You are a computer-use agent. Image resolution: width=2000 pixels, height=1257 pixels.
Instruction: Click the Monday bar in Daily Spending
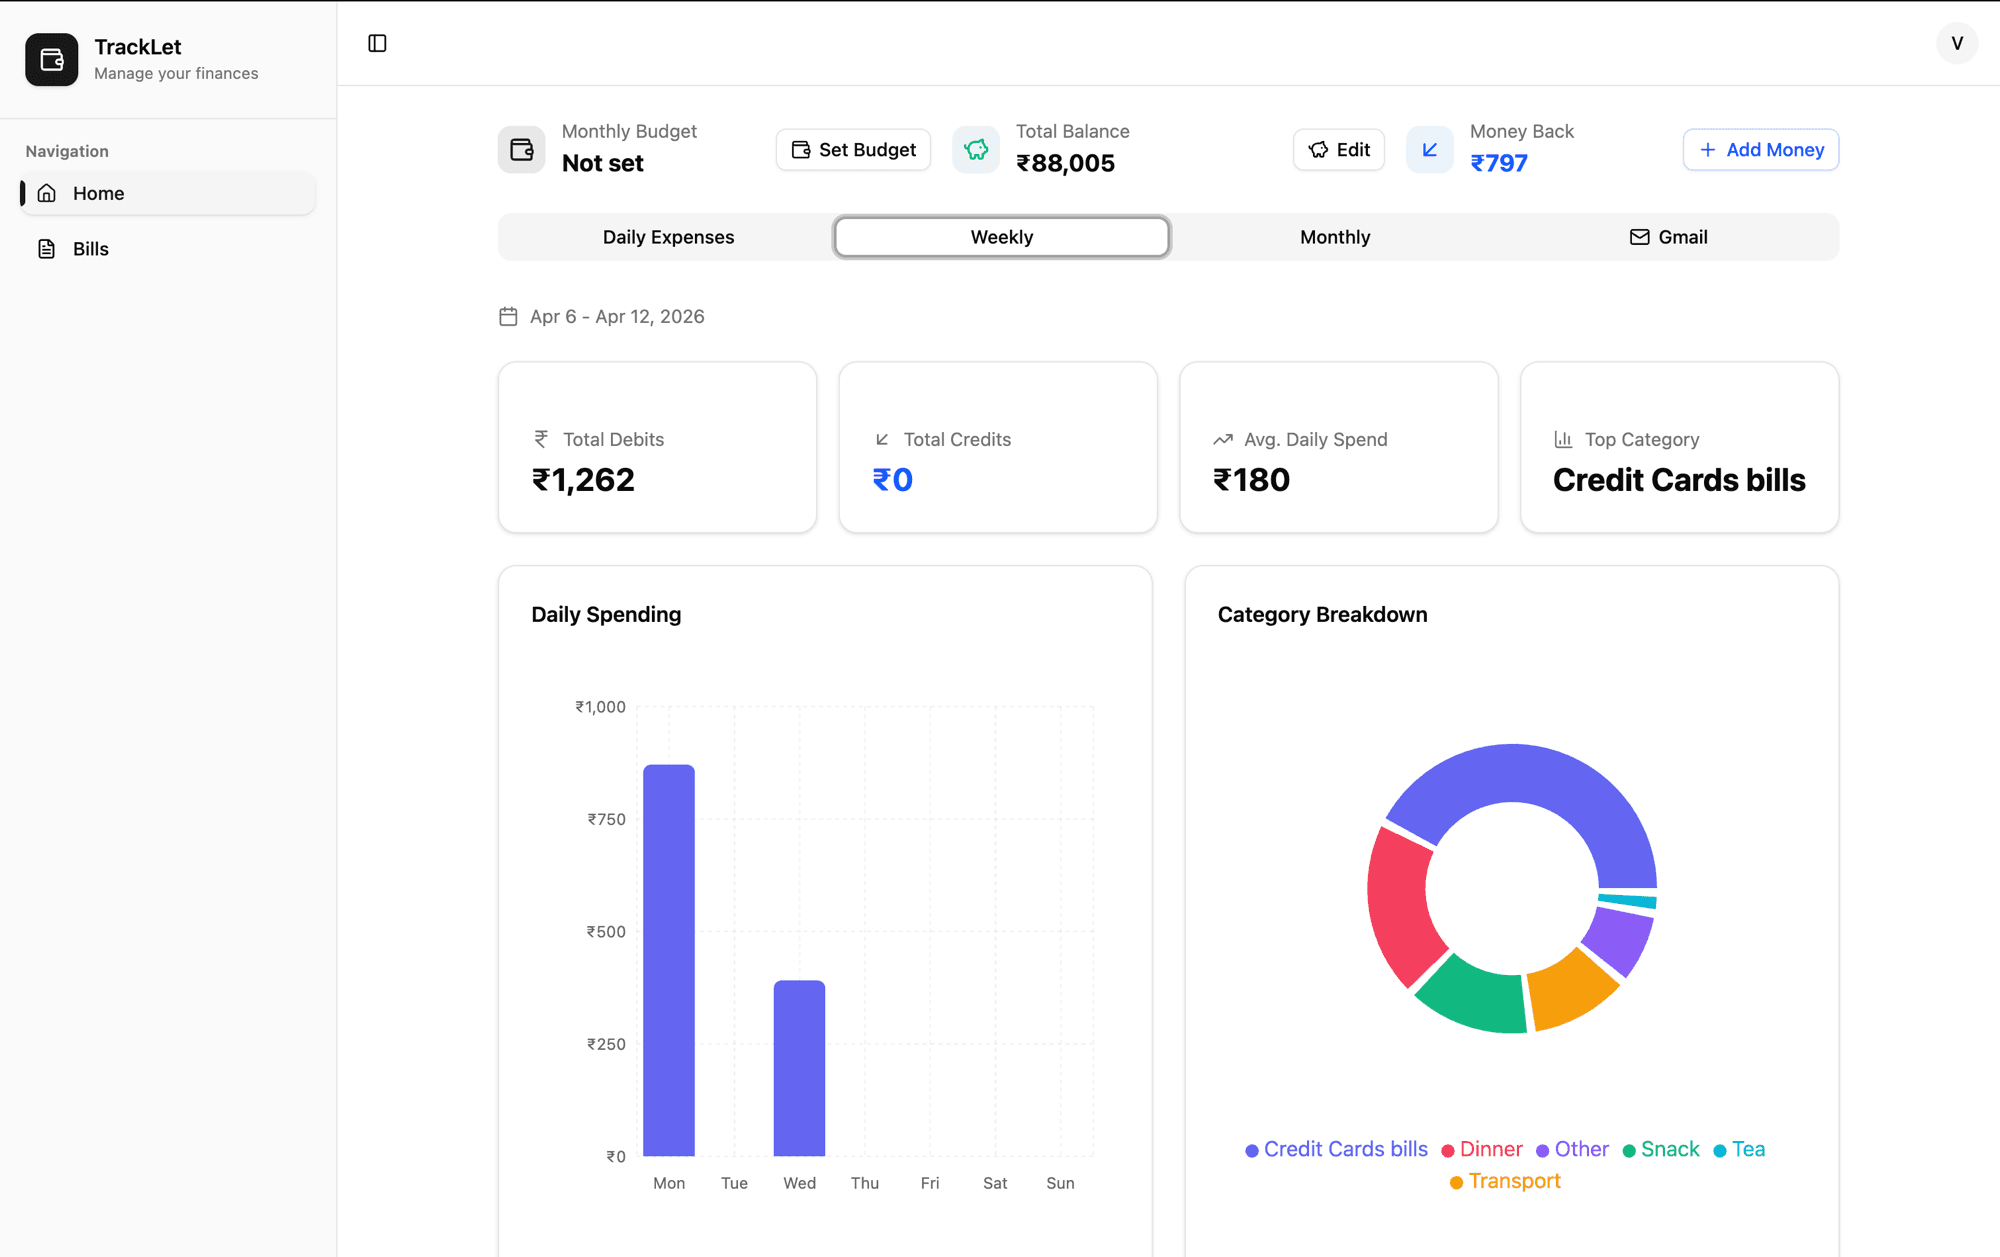point(669,960)
